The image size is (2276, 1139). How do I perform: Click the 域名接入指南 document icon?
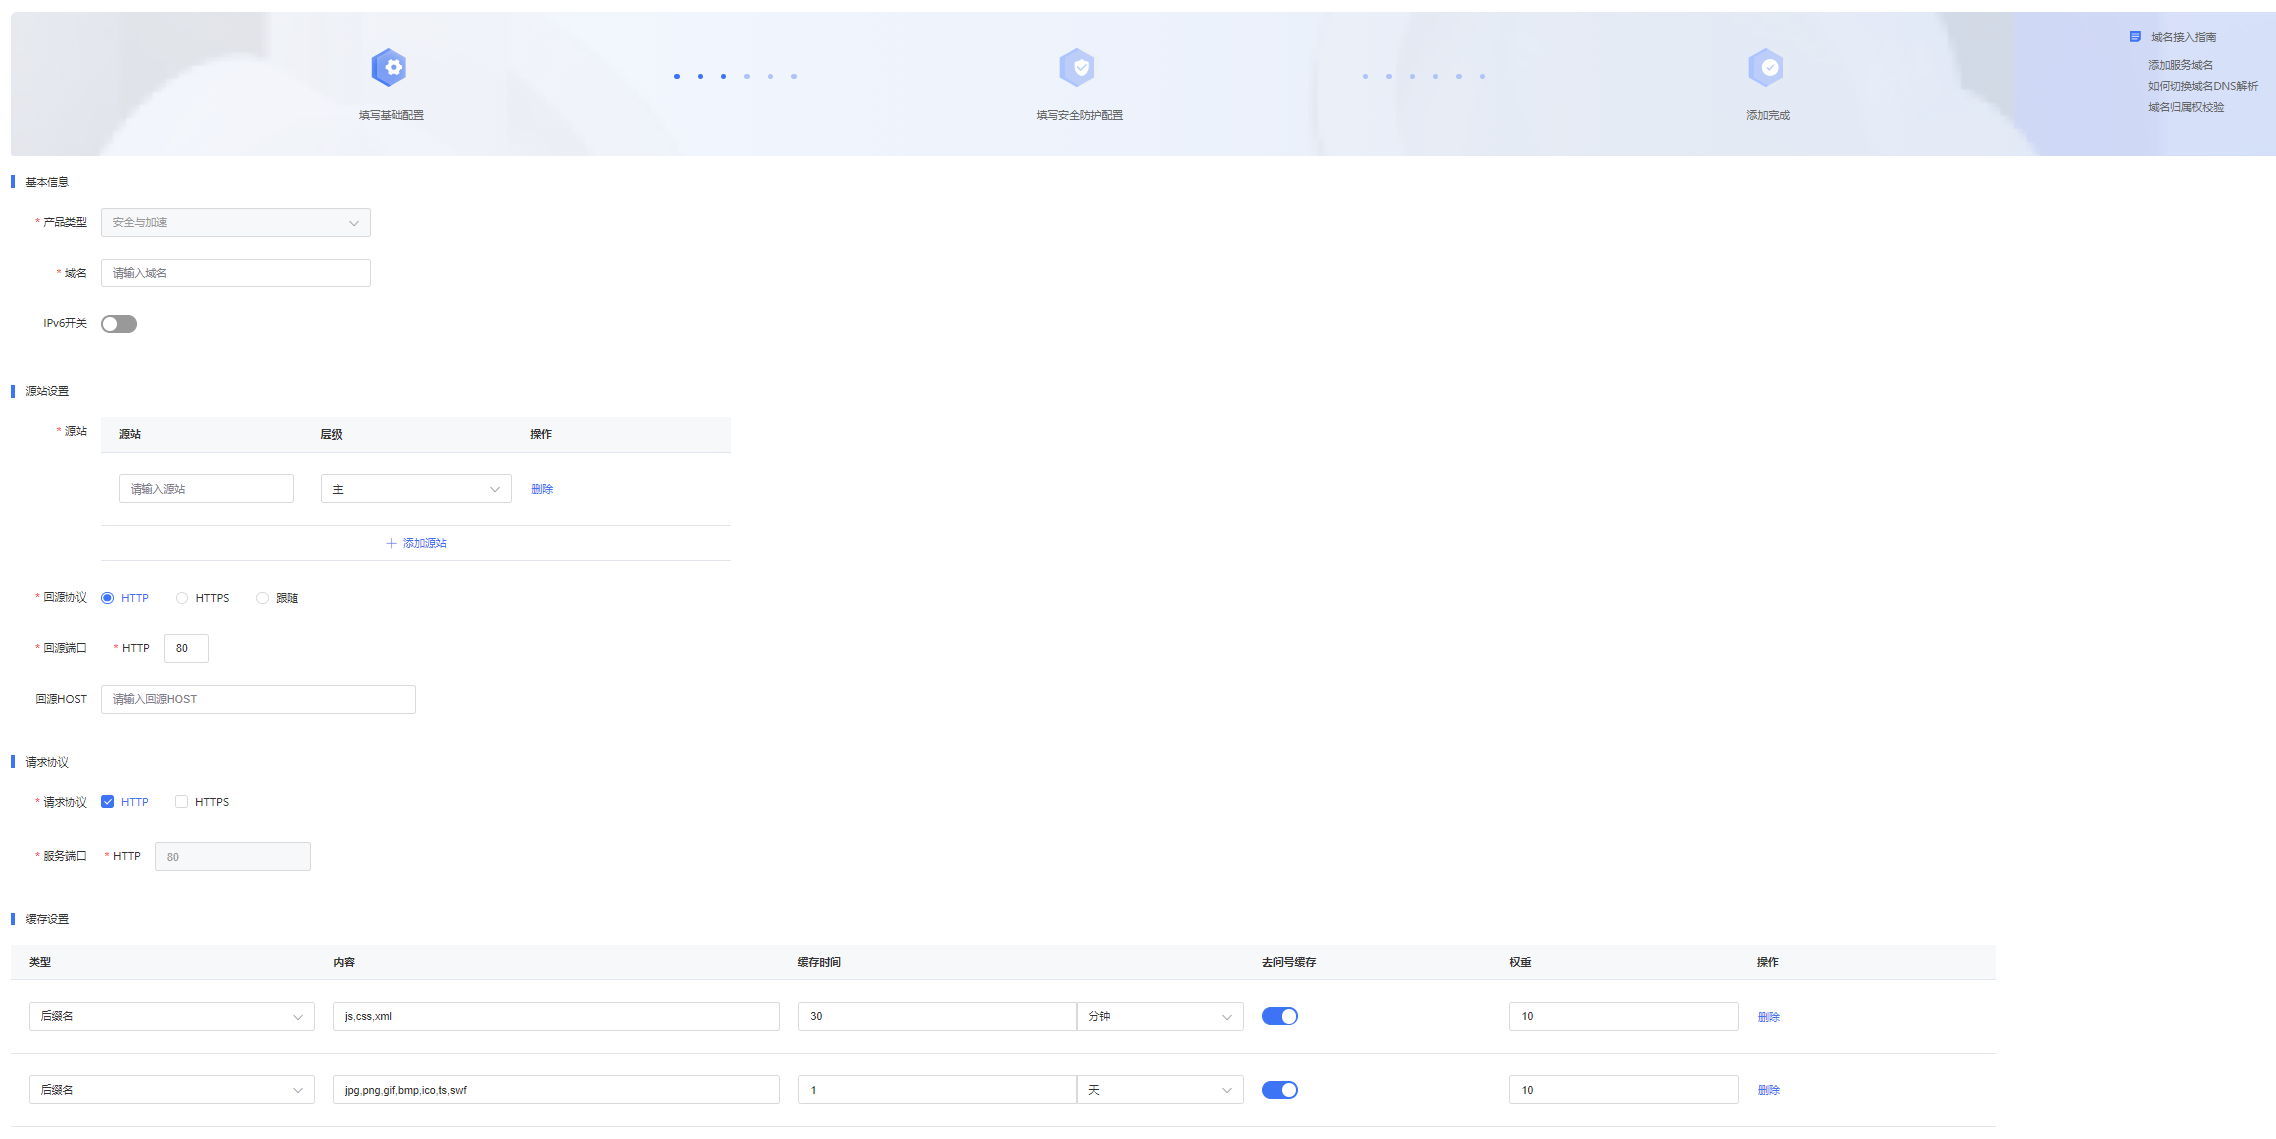coord(2135,37)
